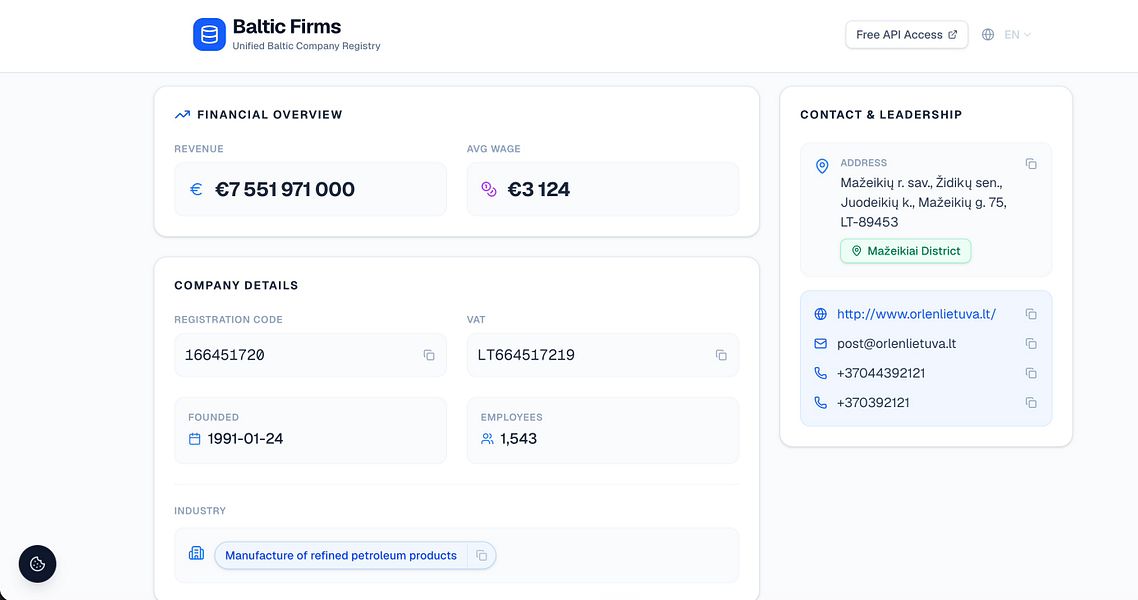This screenshot has width=1138, height=600.
Task: Click the trend arrow icon beside Financial Overview
Action: tap(182, 115)
